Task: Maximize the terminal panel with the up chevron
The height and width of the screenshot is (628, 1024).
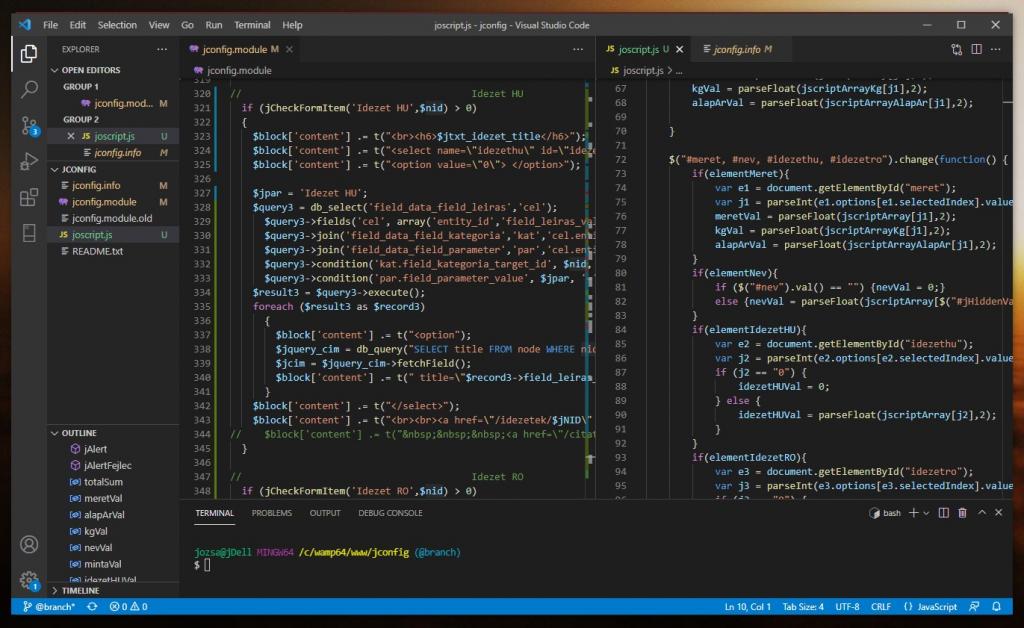Action: 981,513
